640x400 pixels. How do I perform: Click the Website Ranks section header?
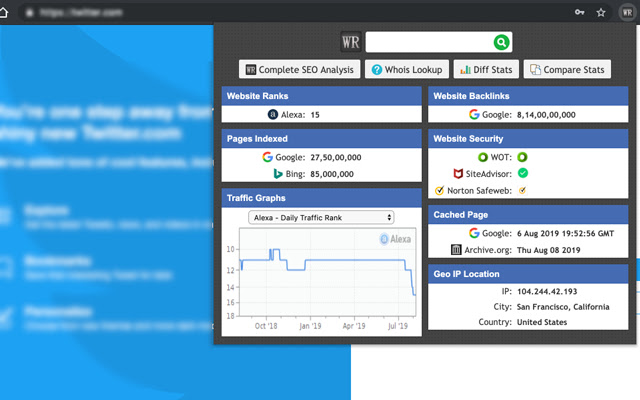point(322,96)
